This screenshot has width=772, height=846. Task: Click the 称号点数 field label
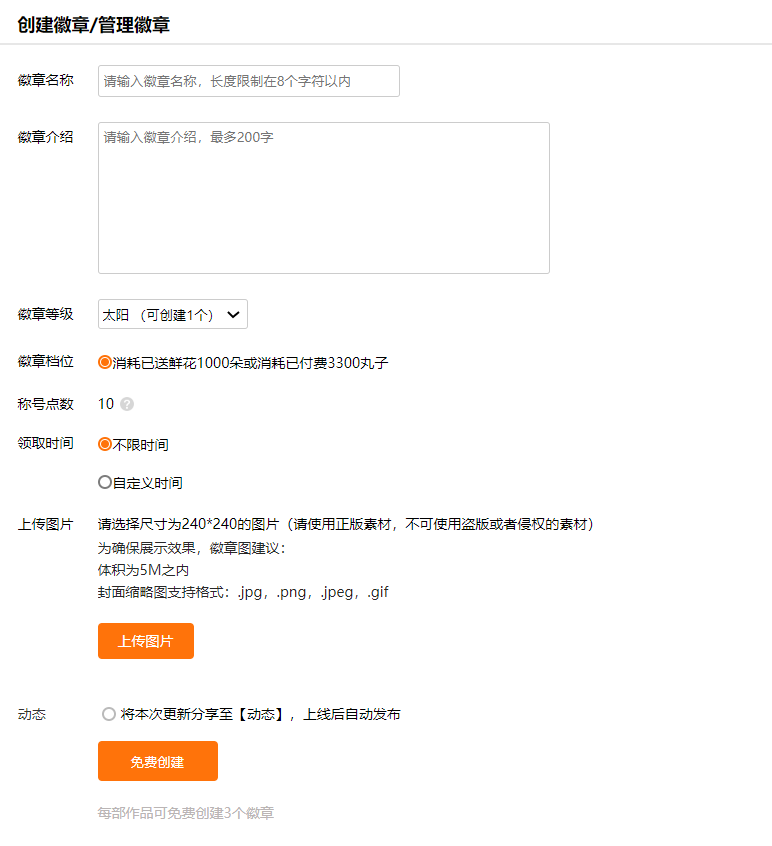[45, 404]
